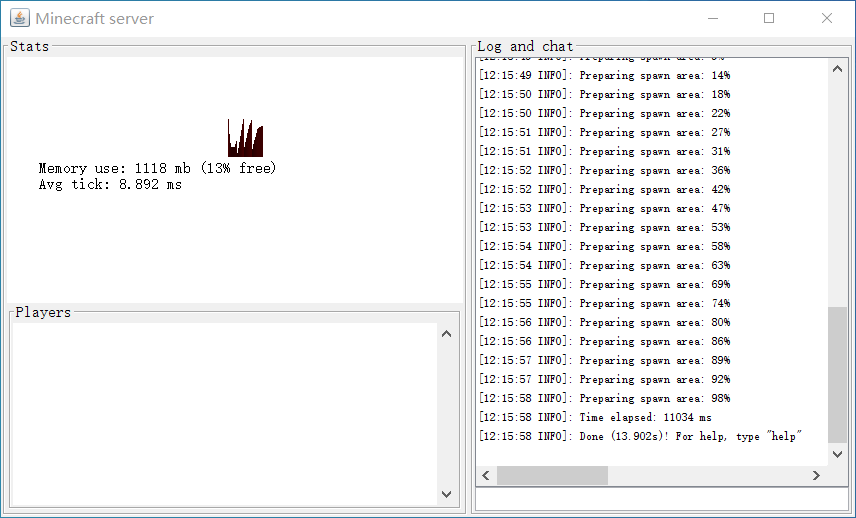Image resolution: width=856 pixels, height=518 pixels.
Task: Click "Avg tick: 8.892 ms" text
Action: [x=110, y=184]
